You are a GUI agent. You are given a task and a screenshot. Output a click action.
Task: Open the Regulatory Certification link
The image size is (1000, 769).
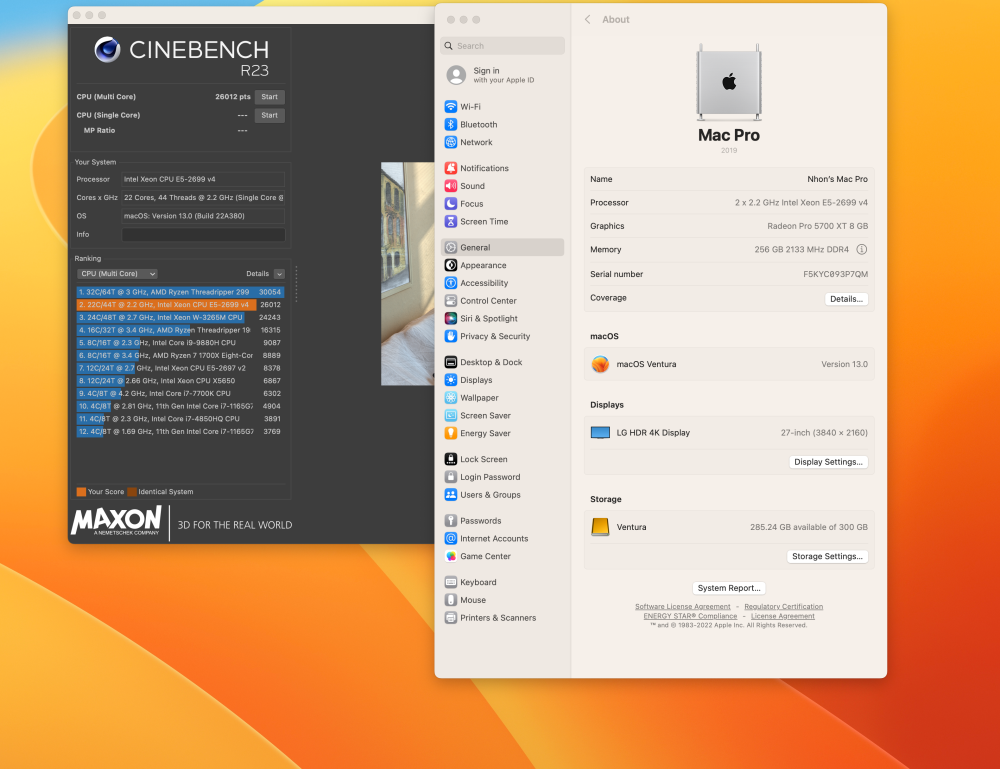(x=784, y=606)
